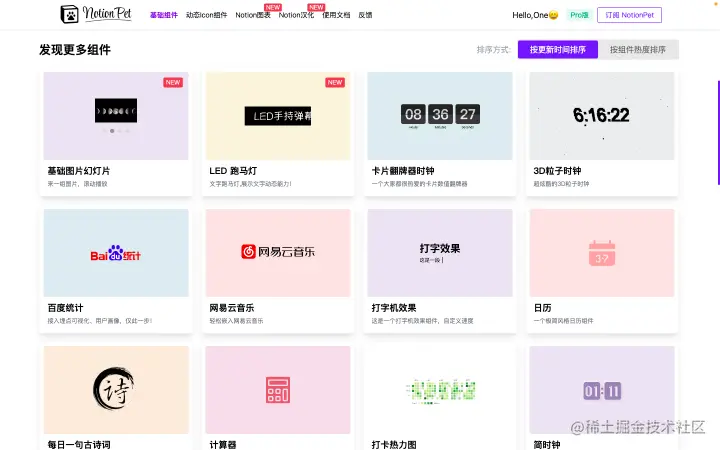Click the 卡片翻牌器时钟 title
The width and height of the screenshot is (720, 450).
click(x=403, y=171)
